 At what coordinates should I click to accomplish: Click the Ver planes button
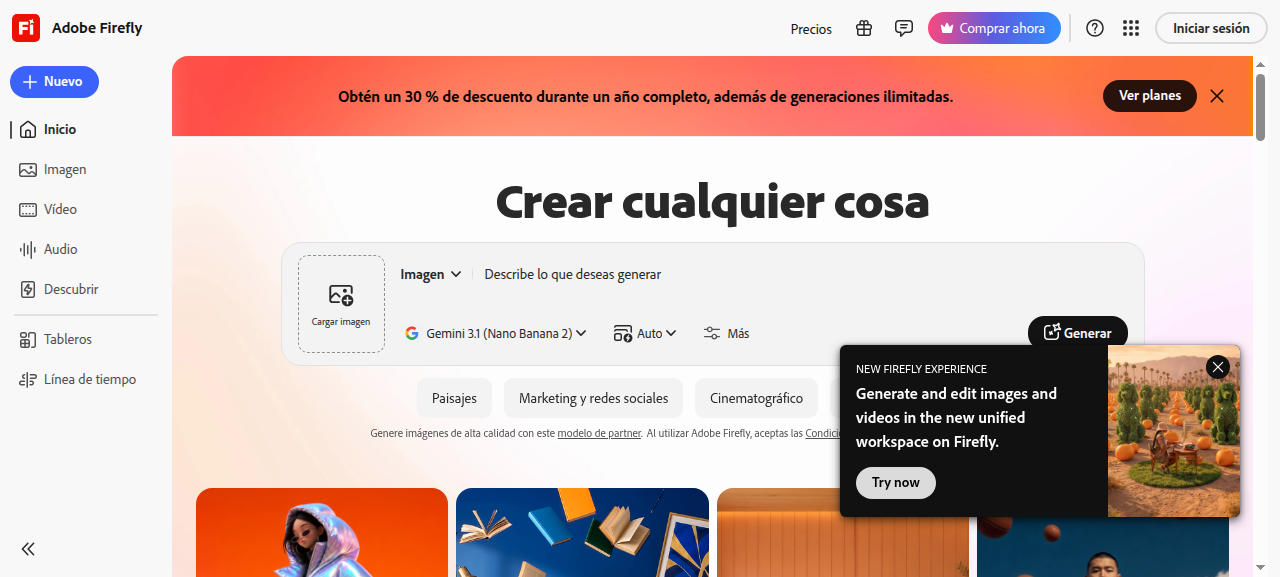[x=1150, y=96]
